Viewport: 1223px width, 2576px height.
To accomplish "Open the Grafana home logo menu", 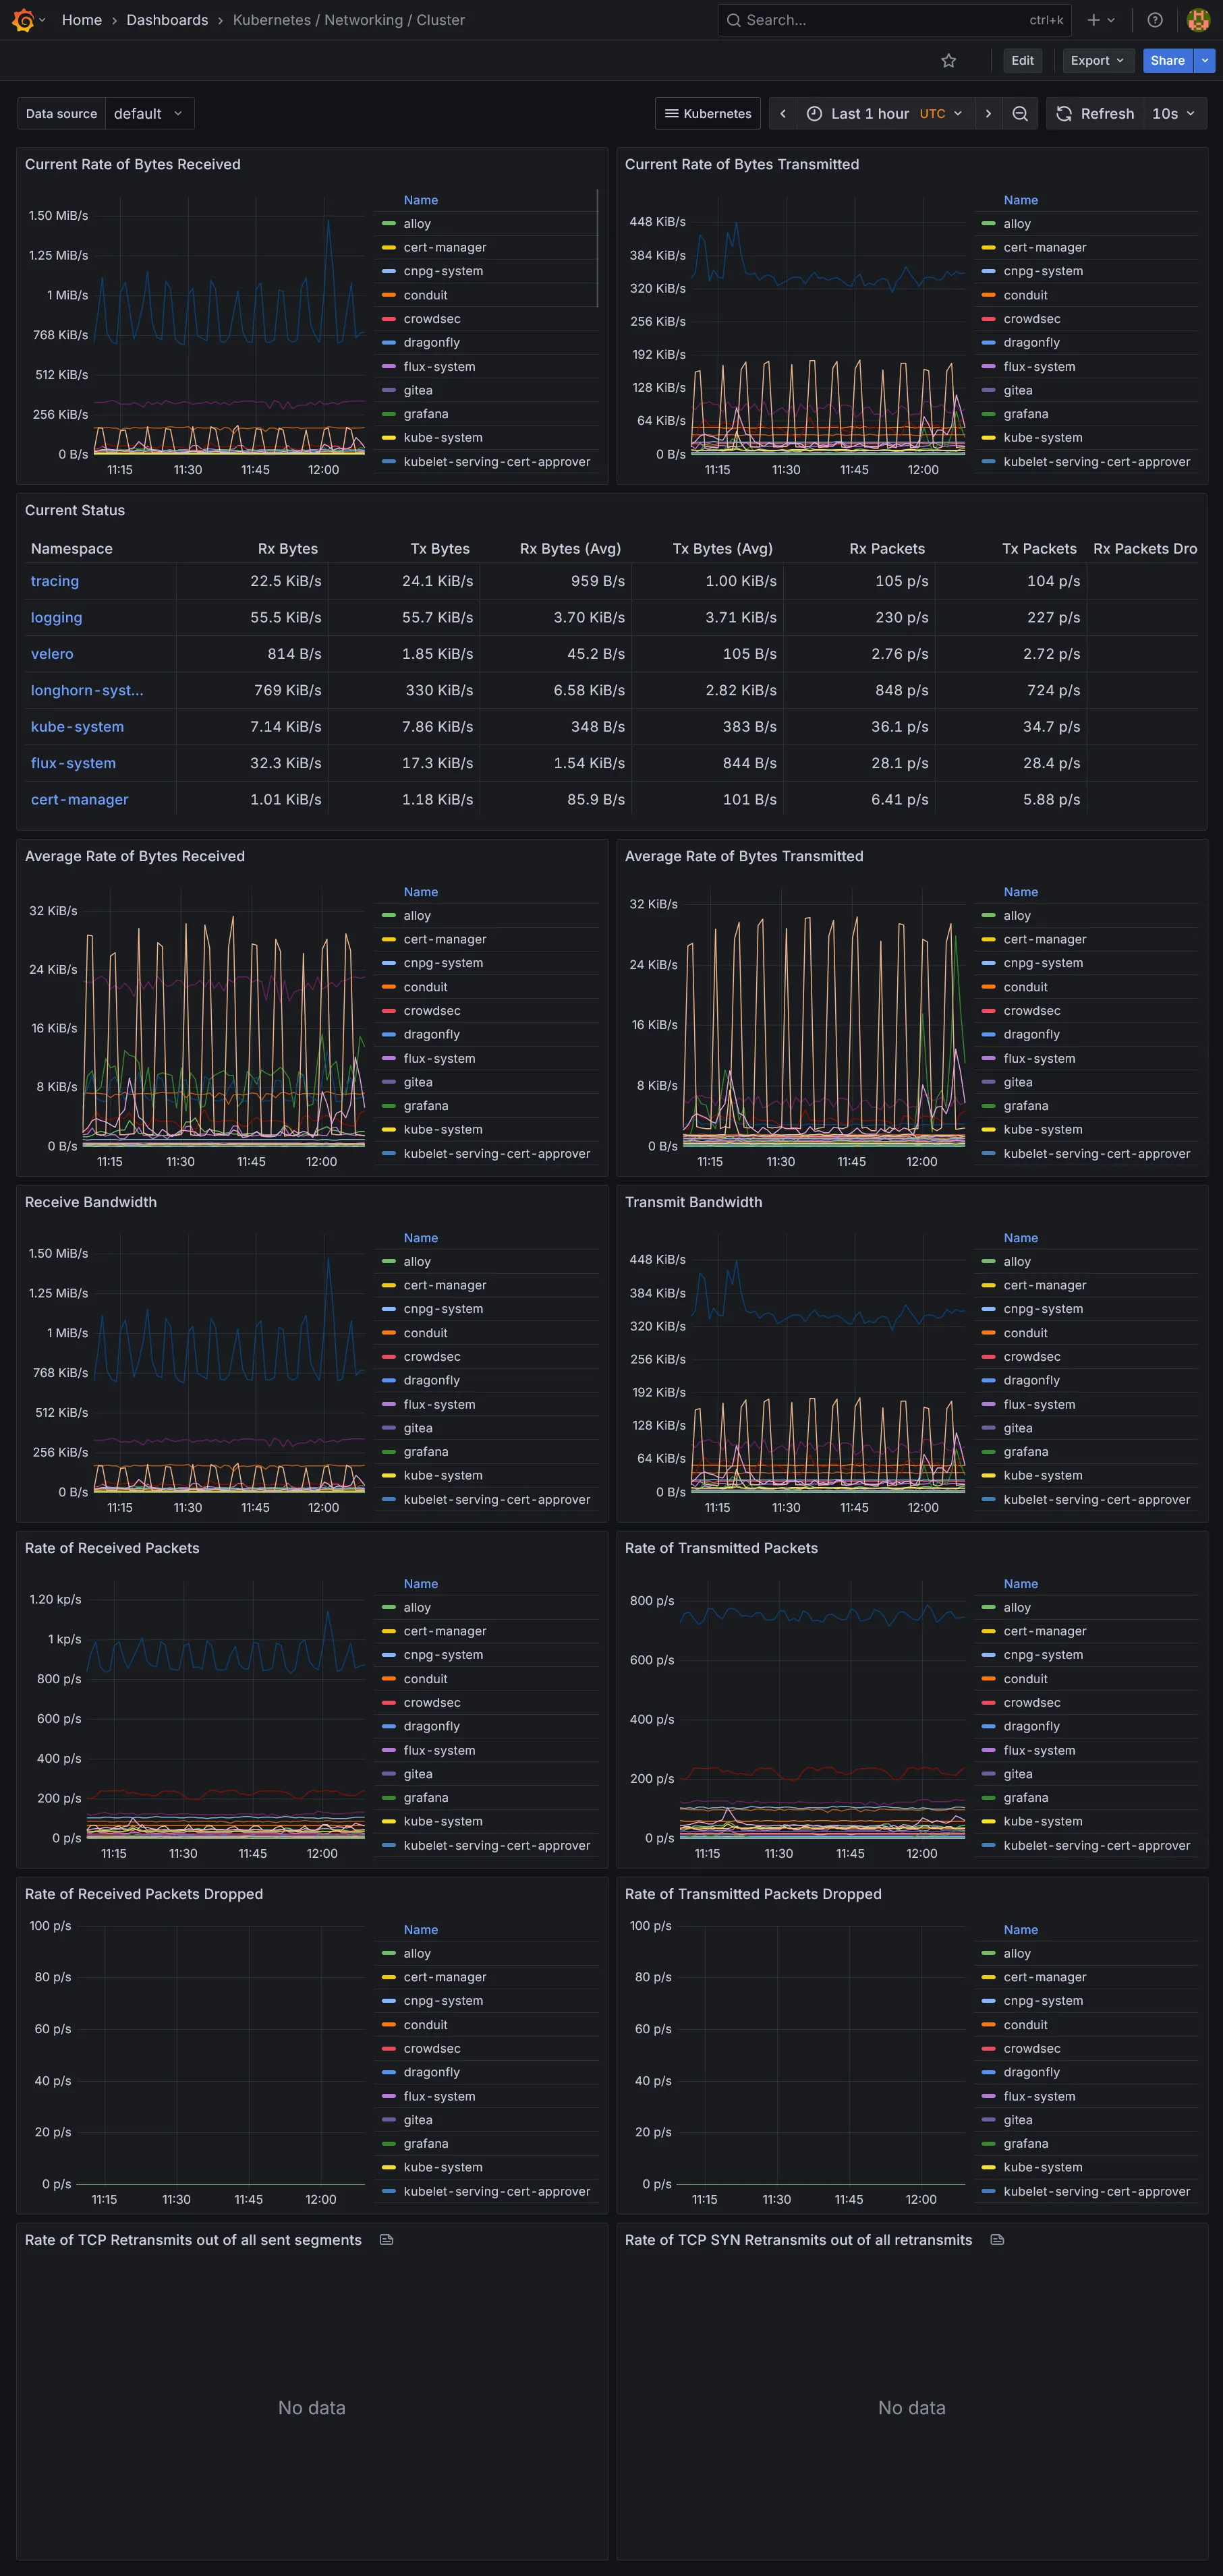I will [23, 20].
